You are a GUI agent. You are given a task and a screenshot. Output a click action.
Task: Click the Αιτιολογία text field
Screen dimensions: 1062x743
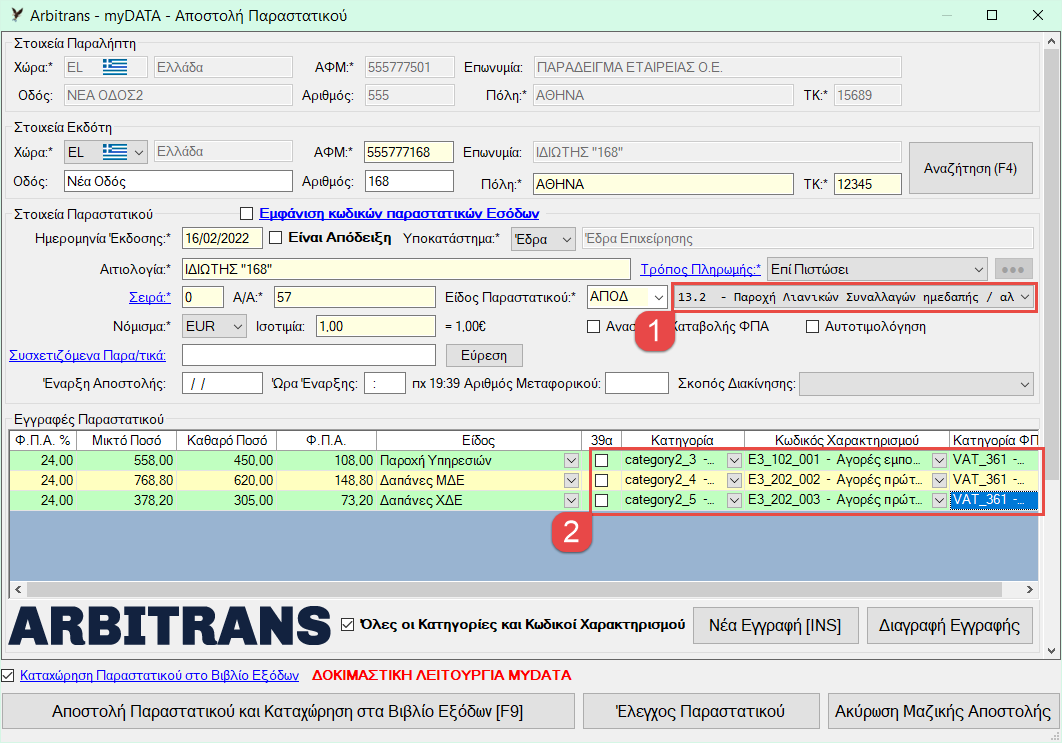(x=406, y=269)
